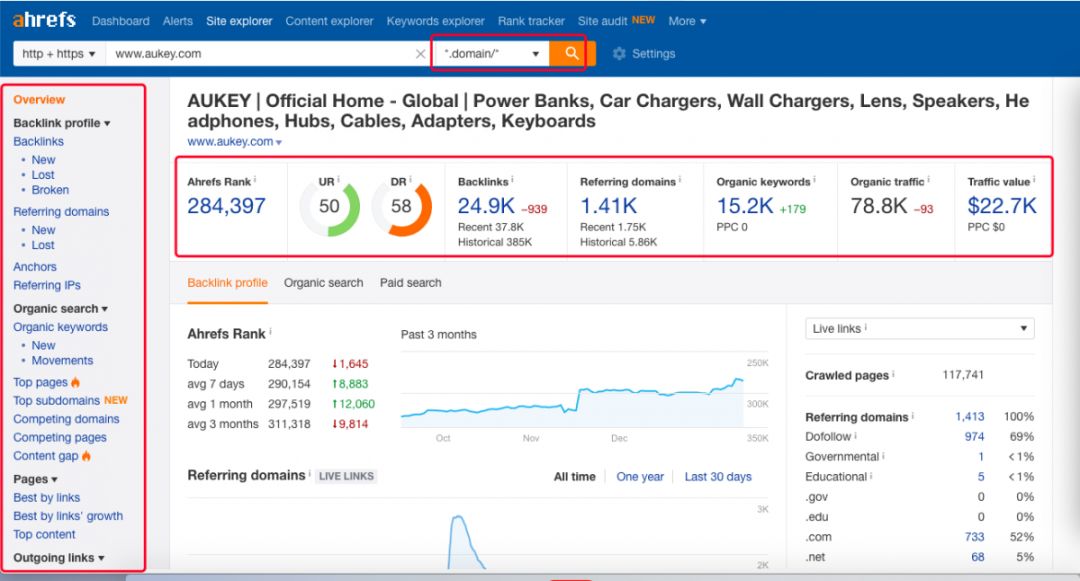Open Rank tracker in top navigation
The image size is (1080, 581).
pyautogui.click(x=531, y=21)
